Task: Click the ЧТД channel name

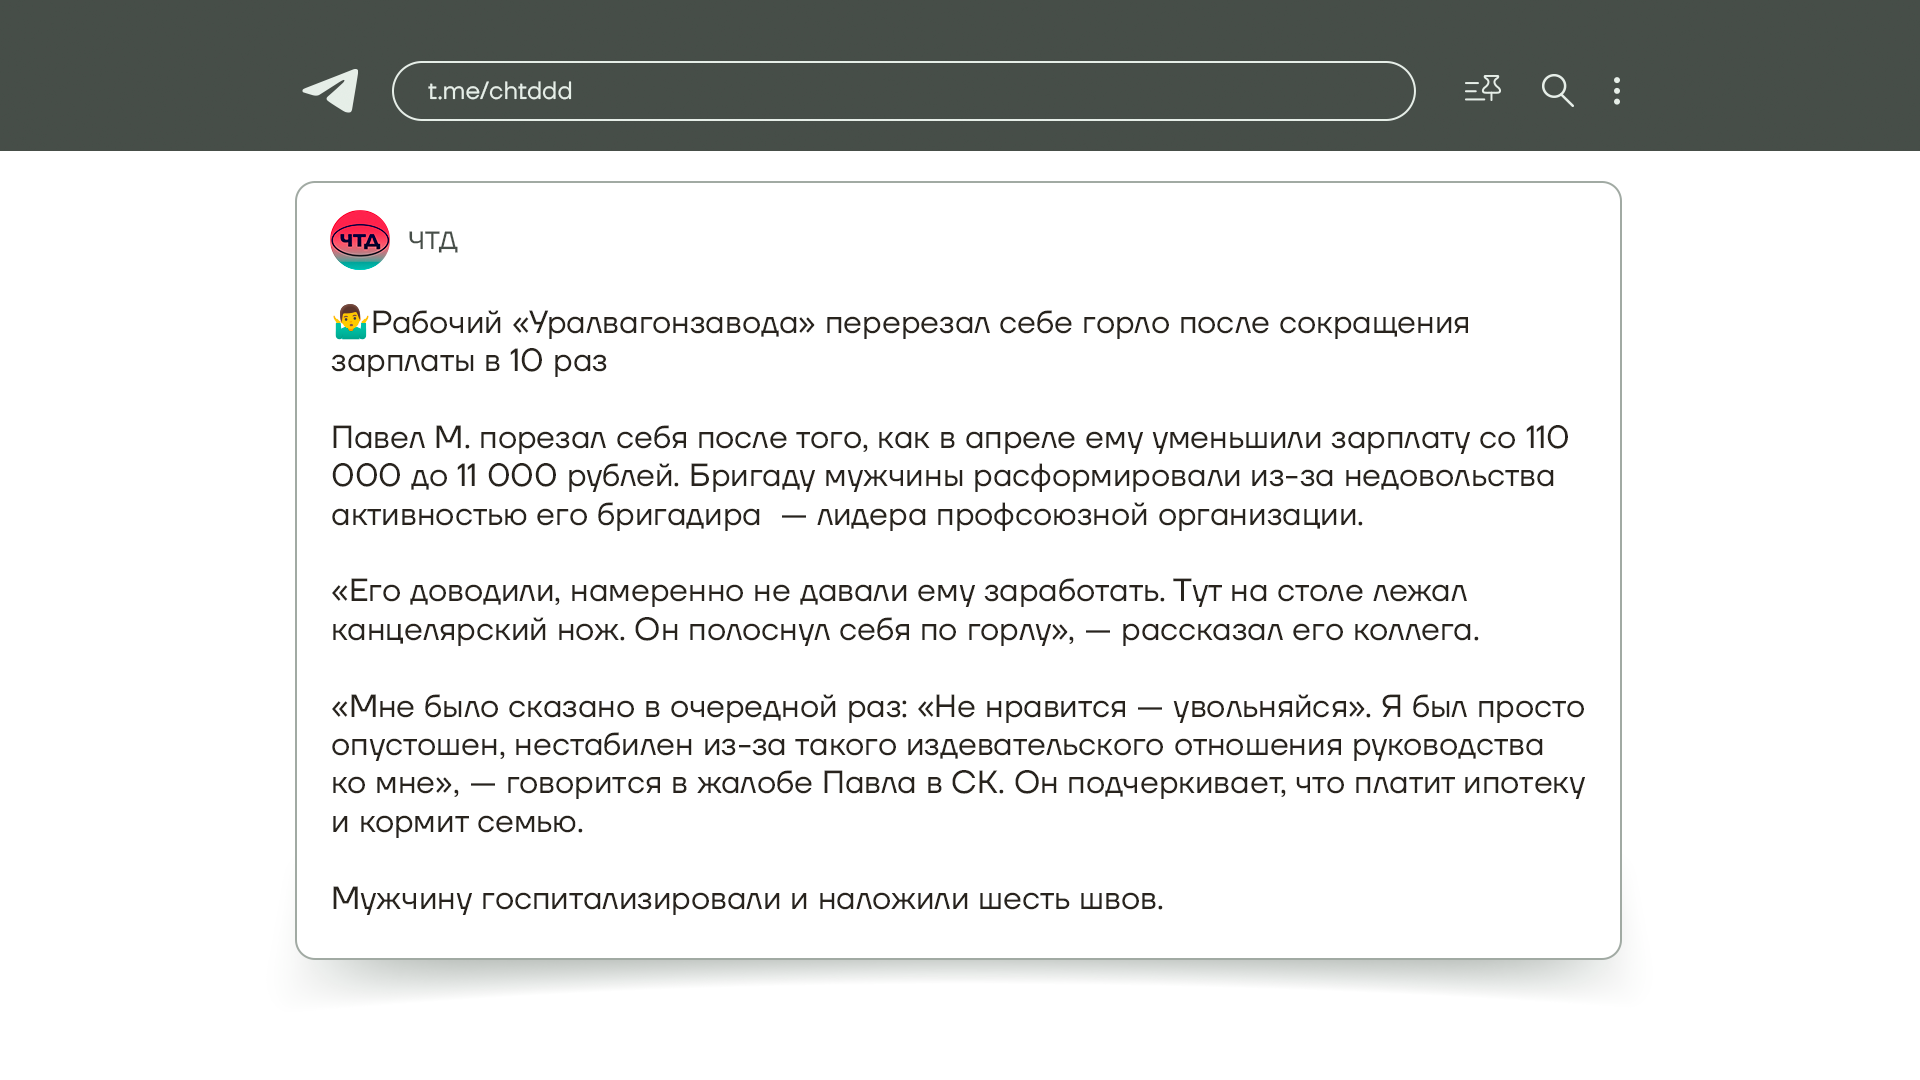Action: 433,241
